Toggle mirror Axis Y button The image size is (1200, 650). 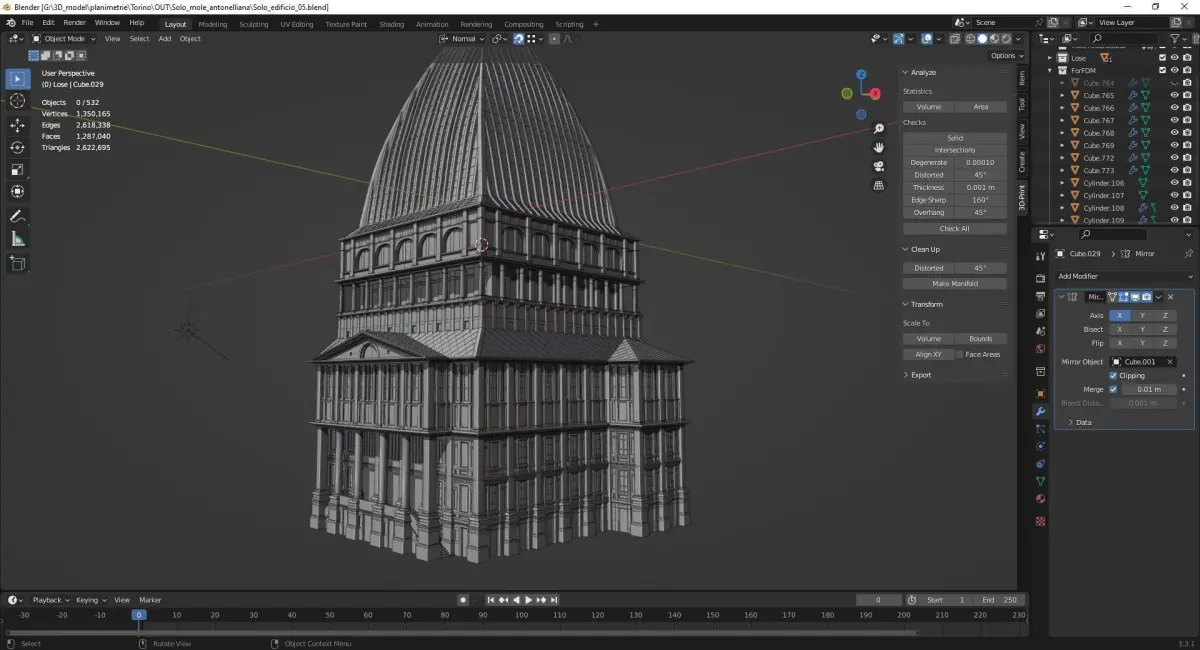tap(1142, 315)
